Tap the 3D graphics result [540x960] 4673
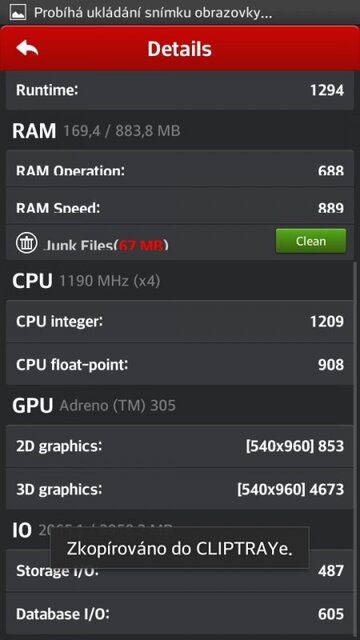Viewport: 360px width, 640px height. coord(291,489)
